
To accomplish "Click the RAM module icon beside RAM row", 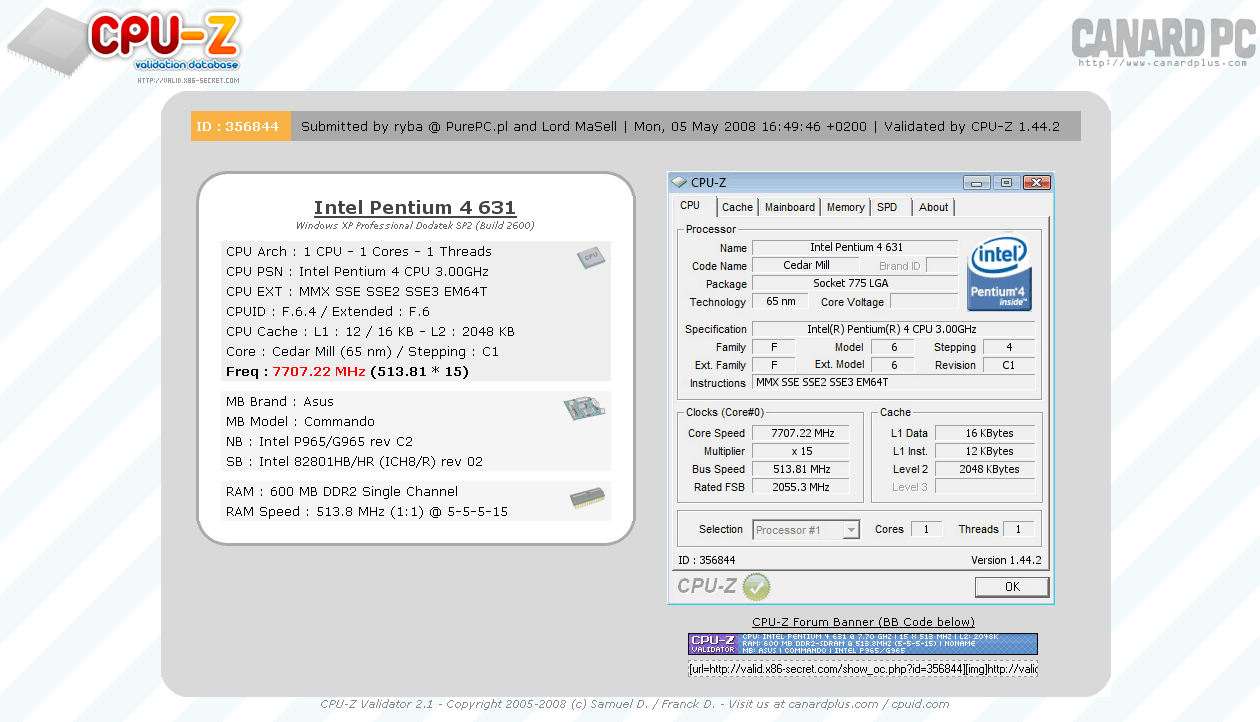I will [x=587, y=498].
